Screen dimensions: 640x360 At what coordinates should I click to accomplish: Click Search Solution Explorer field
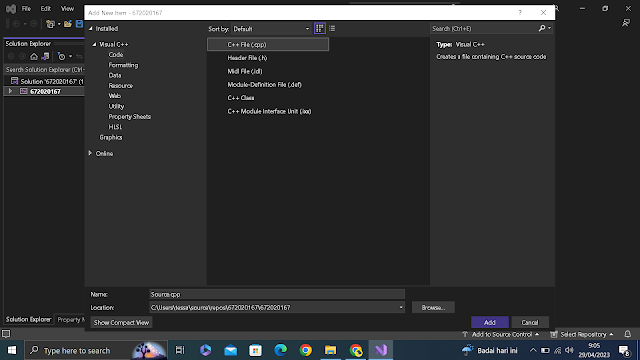click(44, 69)
